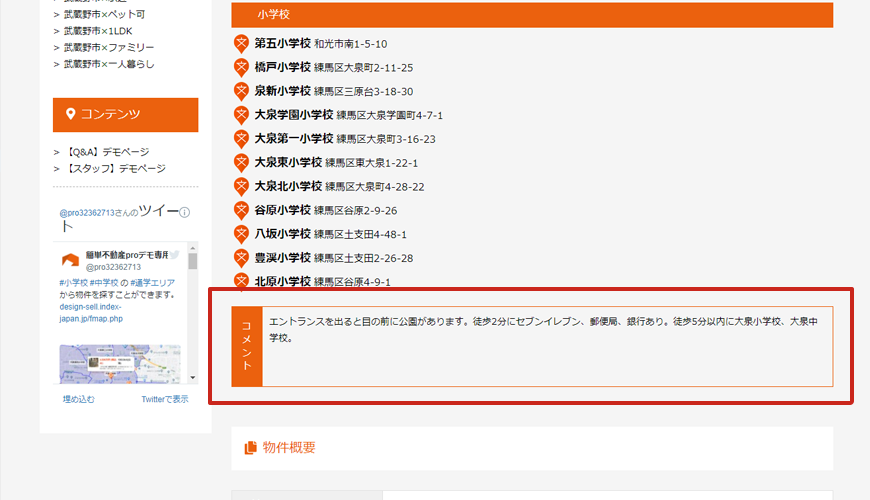
Task: Click the 埋め込む embed link
Action: pos(79,399)
